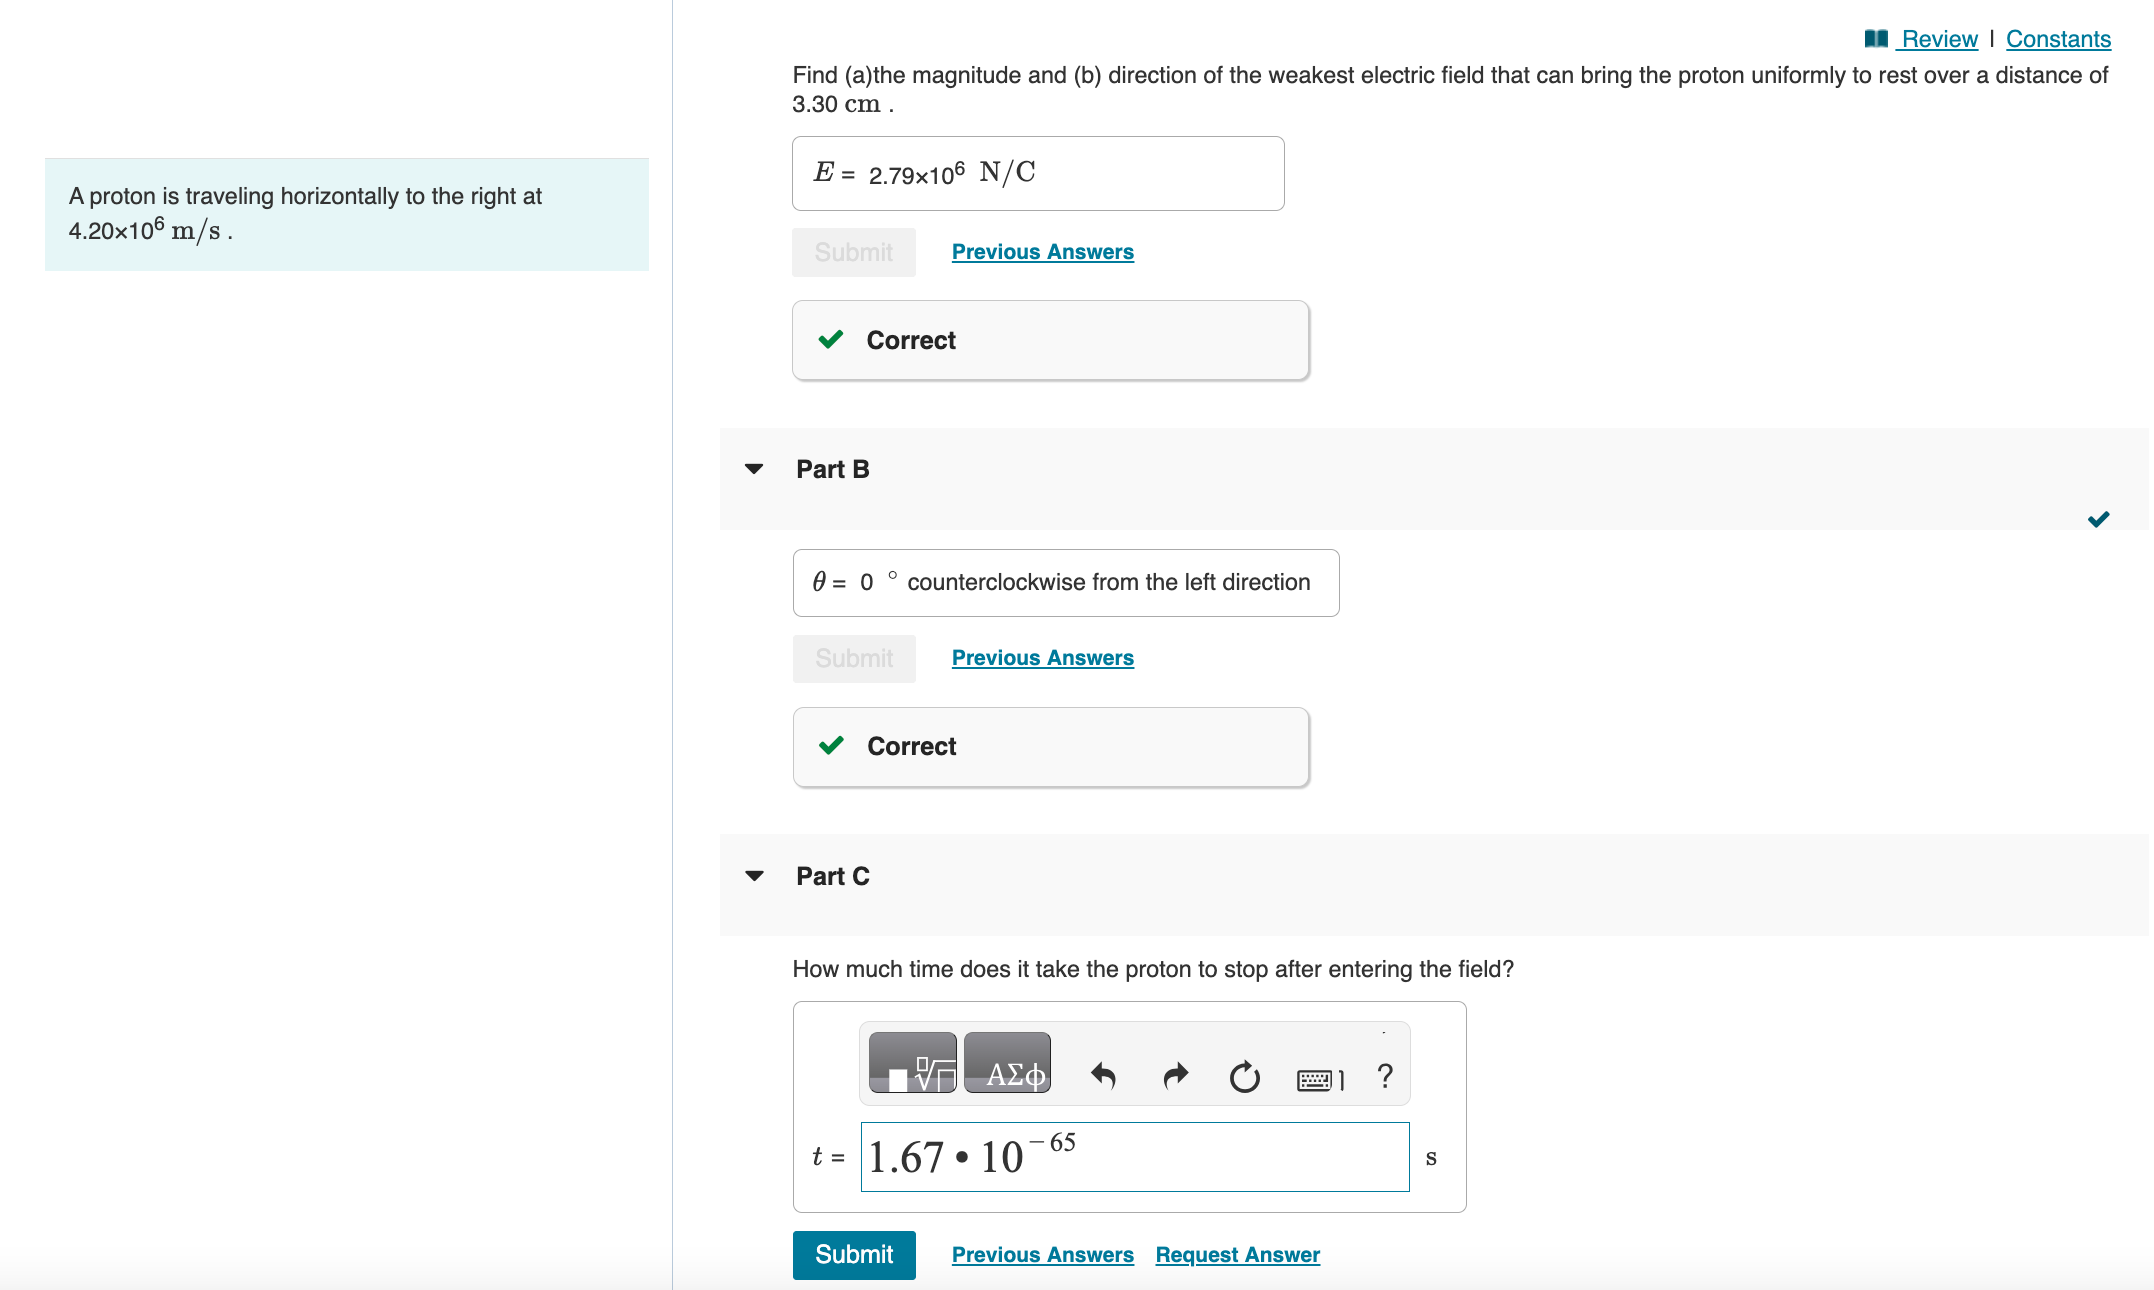Open the math templates palette in the equation editor
Screen dimensions: 2154x1290
click(x=913, y=1063)
